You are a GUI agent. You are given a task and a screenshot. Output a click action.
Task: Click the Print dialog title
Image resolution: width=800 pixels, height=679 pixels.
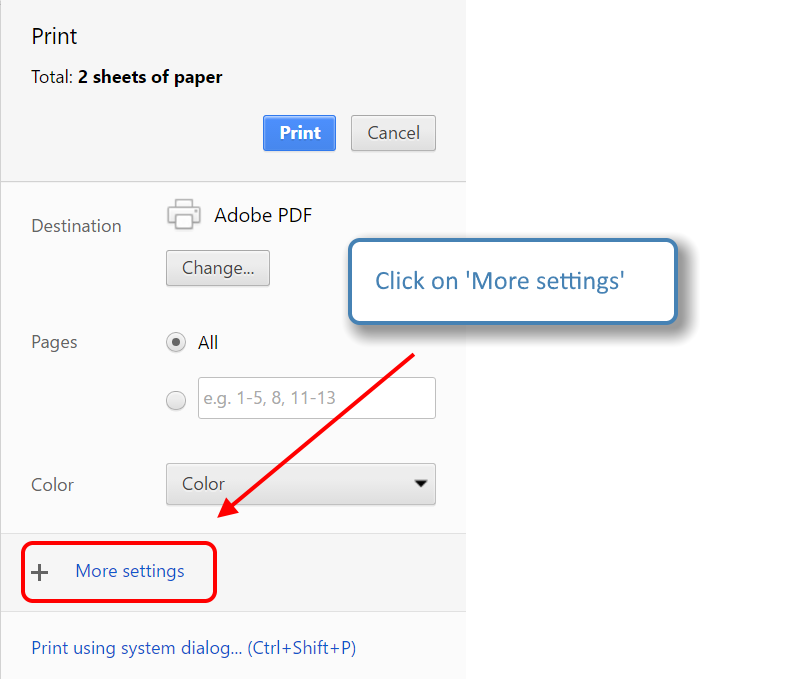(54, 37)
